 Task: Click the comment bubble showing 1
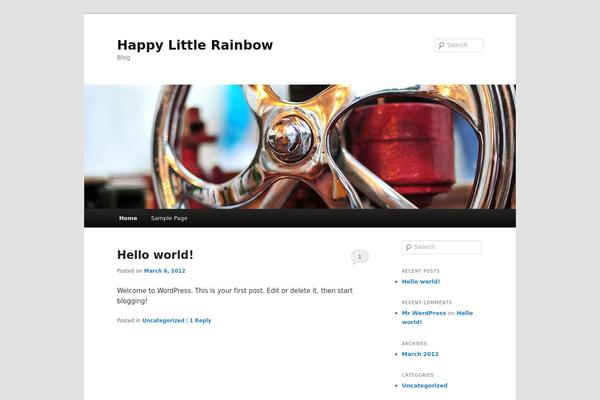[359, 257]
